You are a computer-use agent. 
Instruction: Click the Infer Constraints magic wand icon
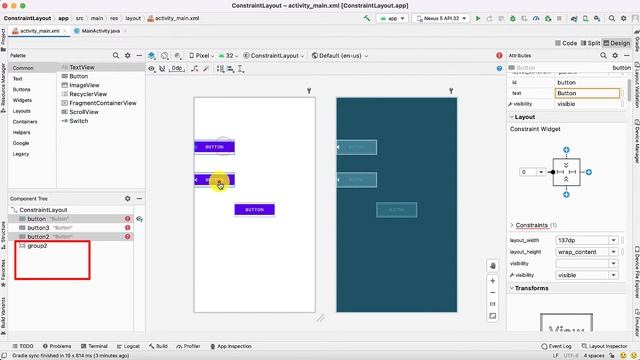point(206,69)
